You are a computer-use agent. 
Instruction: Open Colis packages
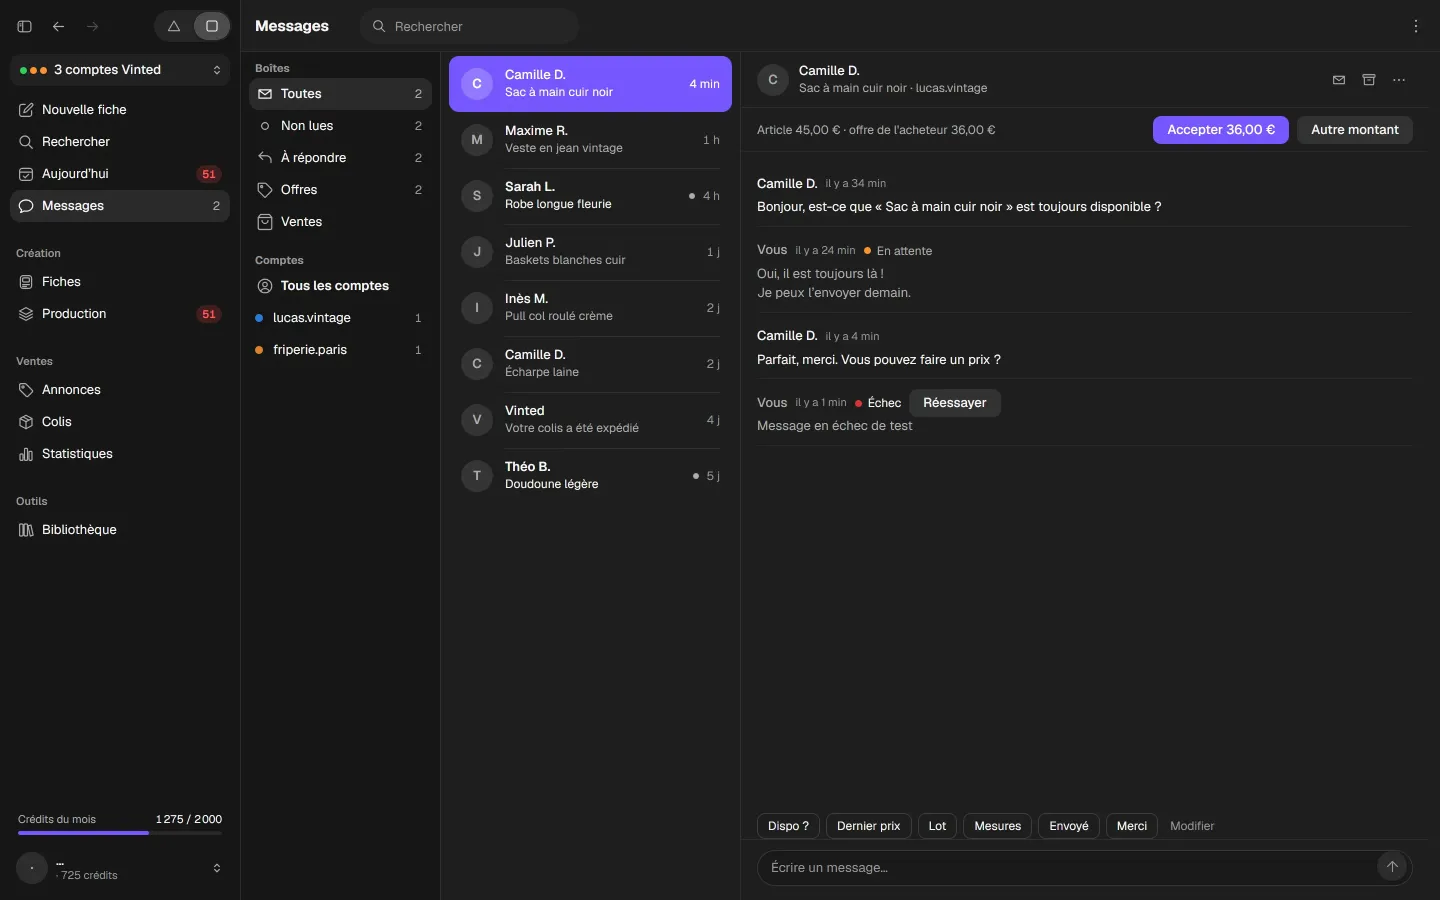pyautogui.click(x=120, y=422)
